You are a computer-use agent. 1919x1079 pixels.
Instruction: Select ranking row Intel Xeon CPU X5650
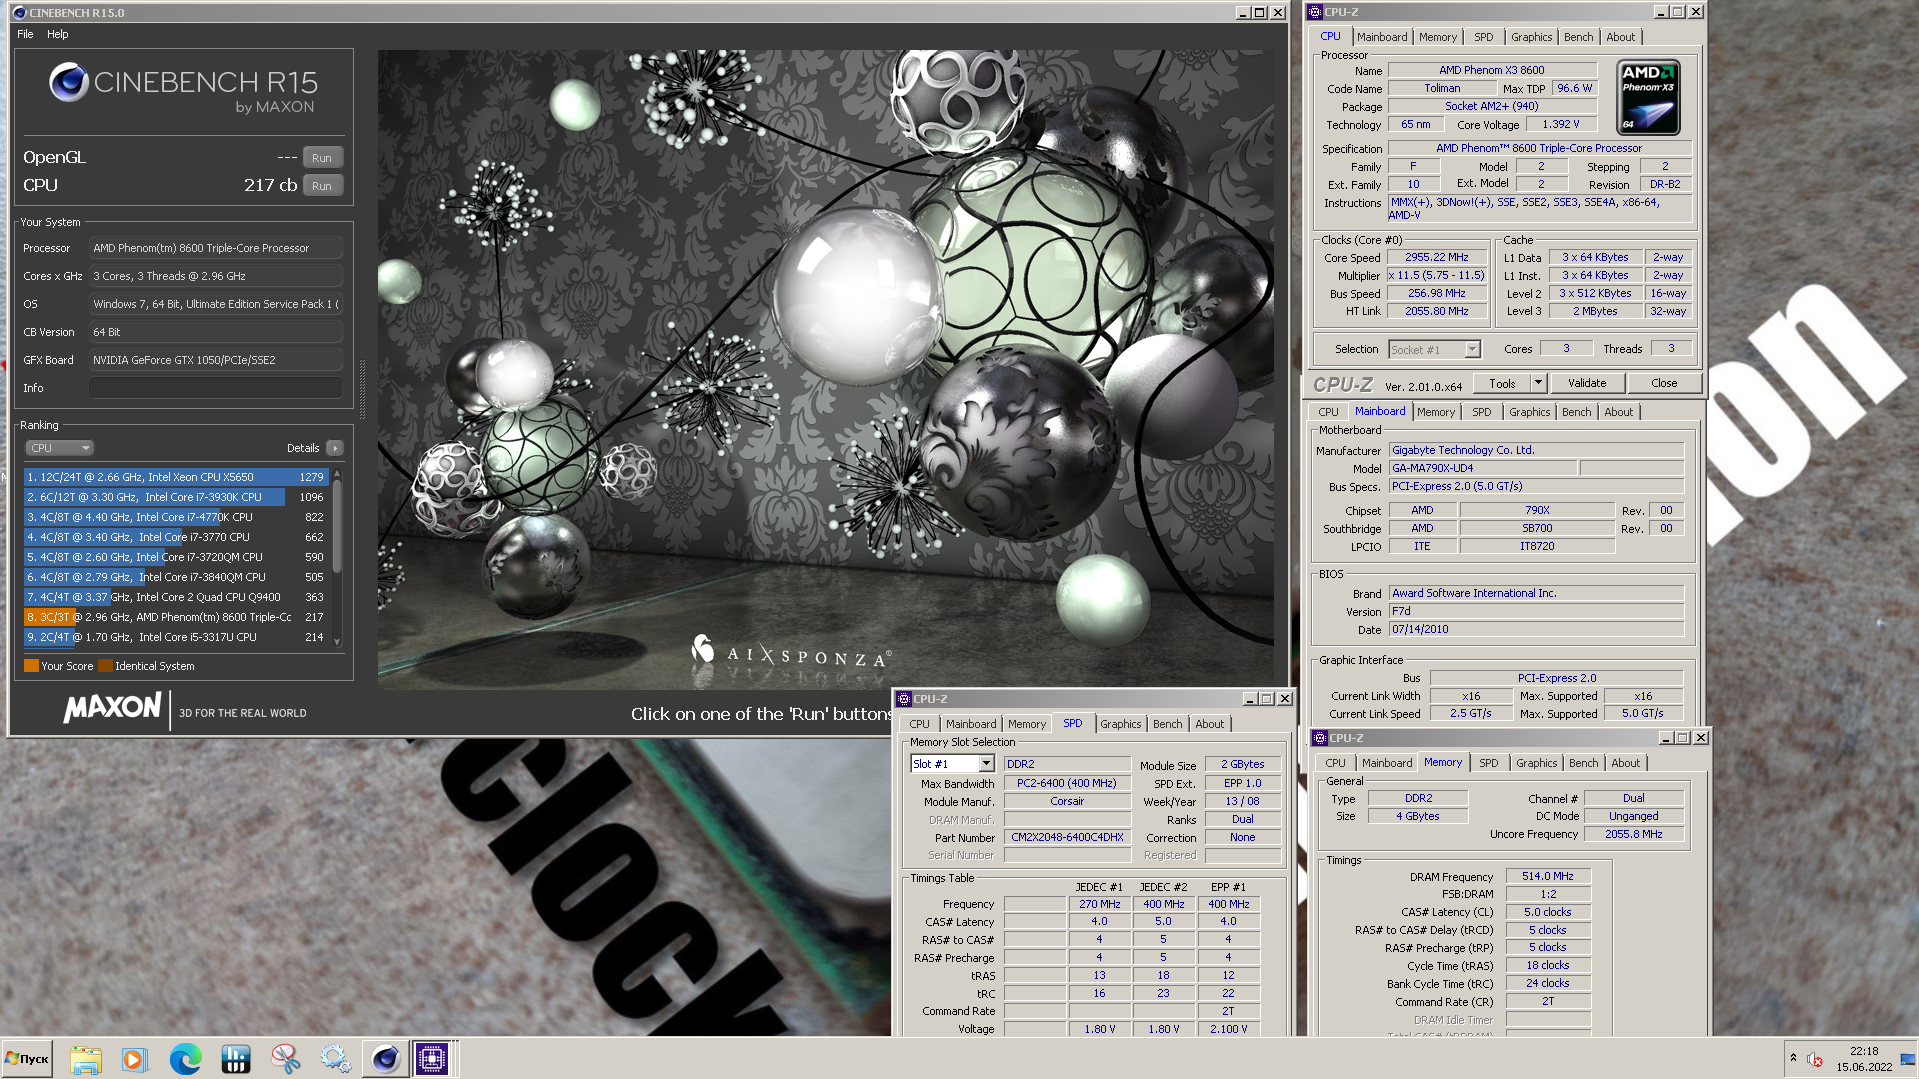[176, 477]
